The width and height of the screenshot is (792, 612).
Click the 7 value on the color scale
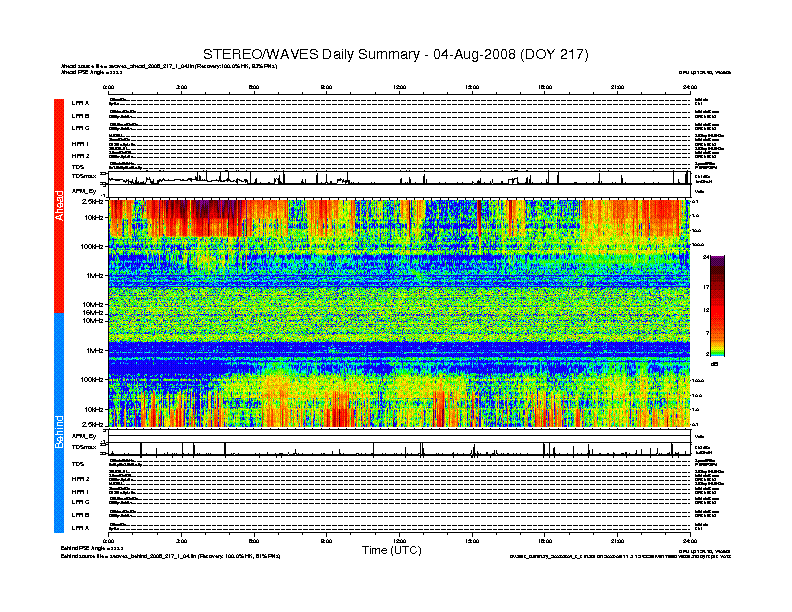coord(707,333)
